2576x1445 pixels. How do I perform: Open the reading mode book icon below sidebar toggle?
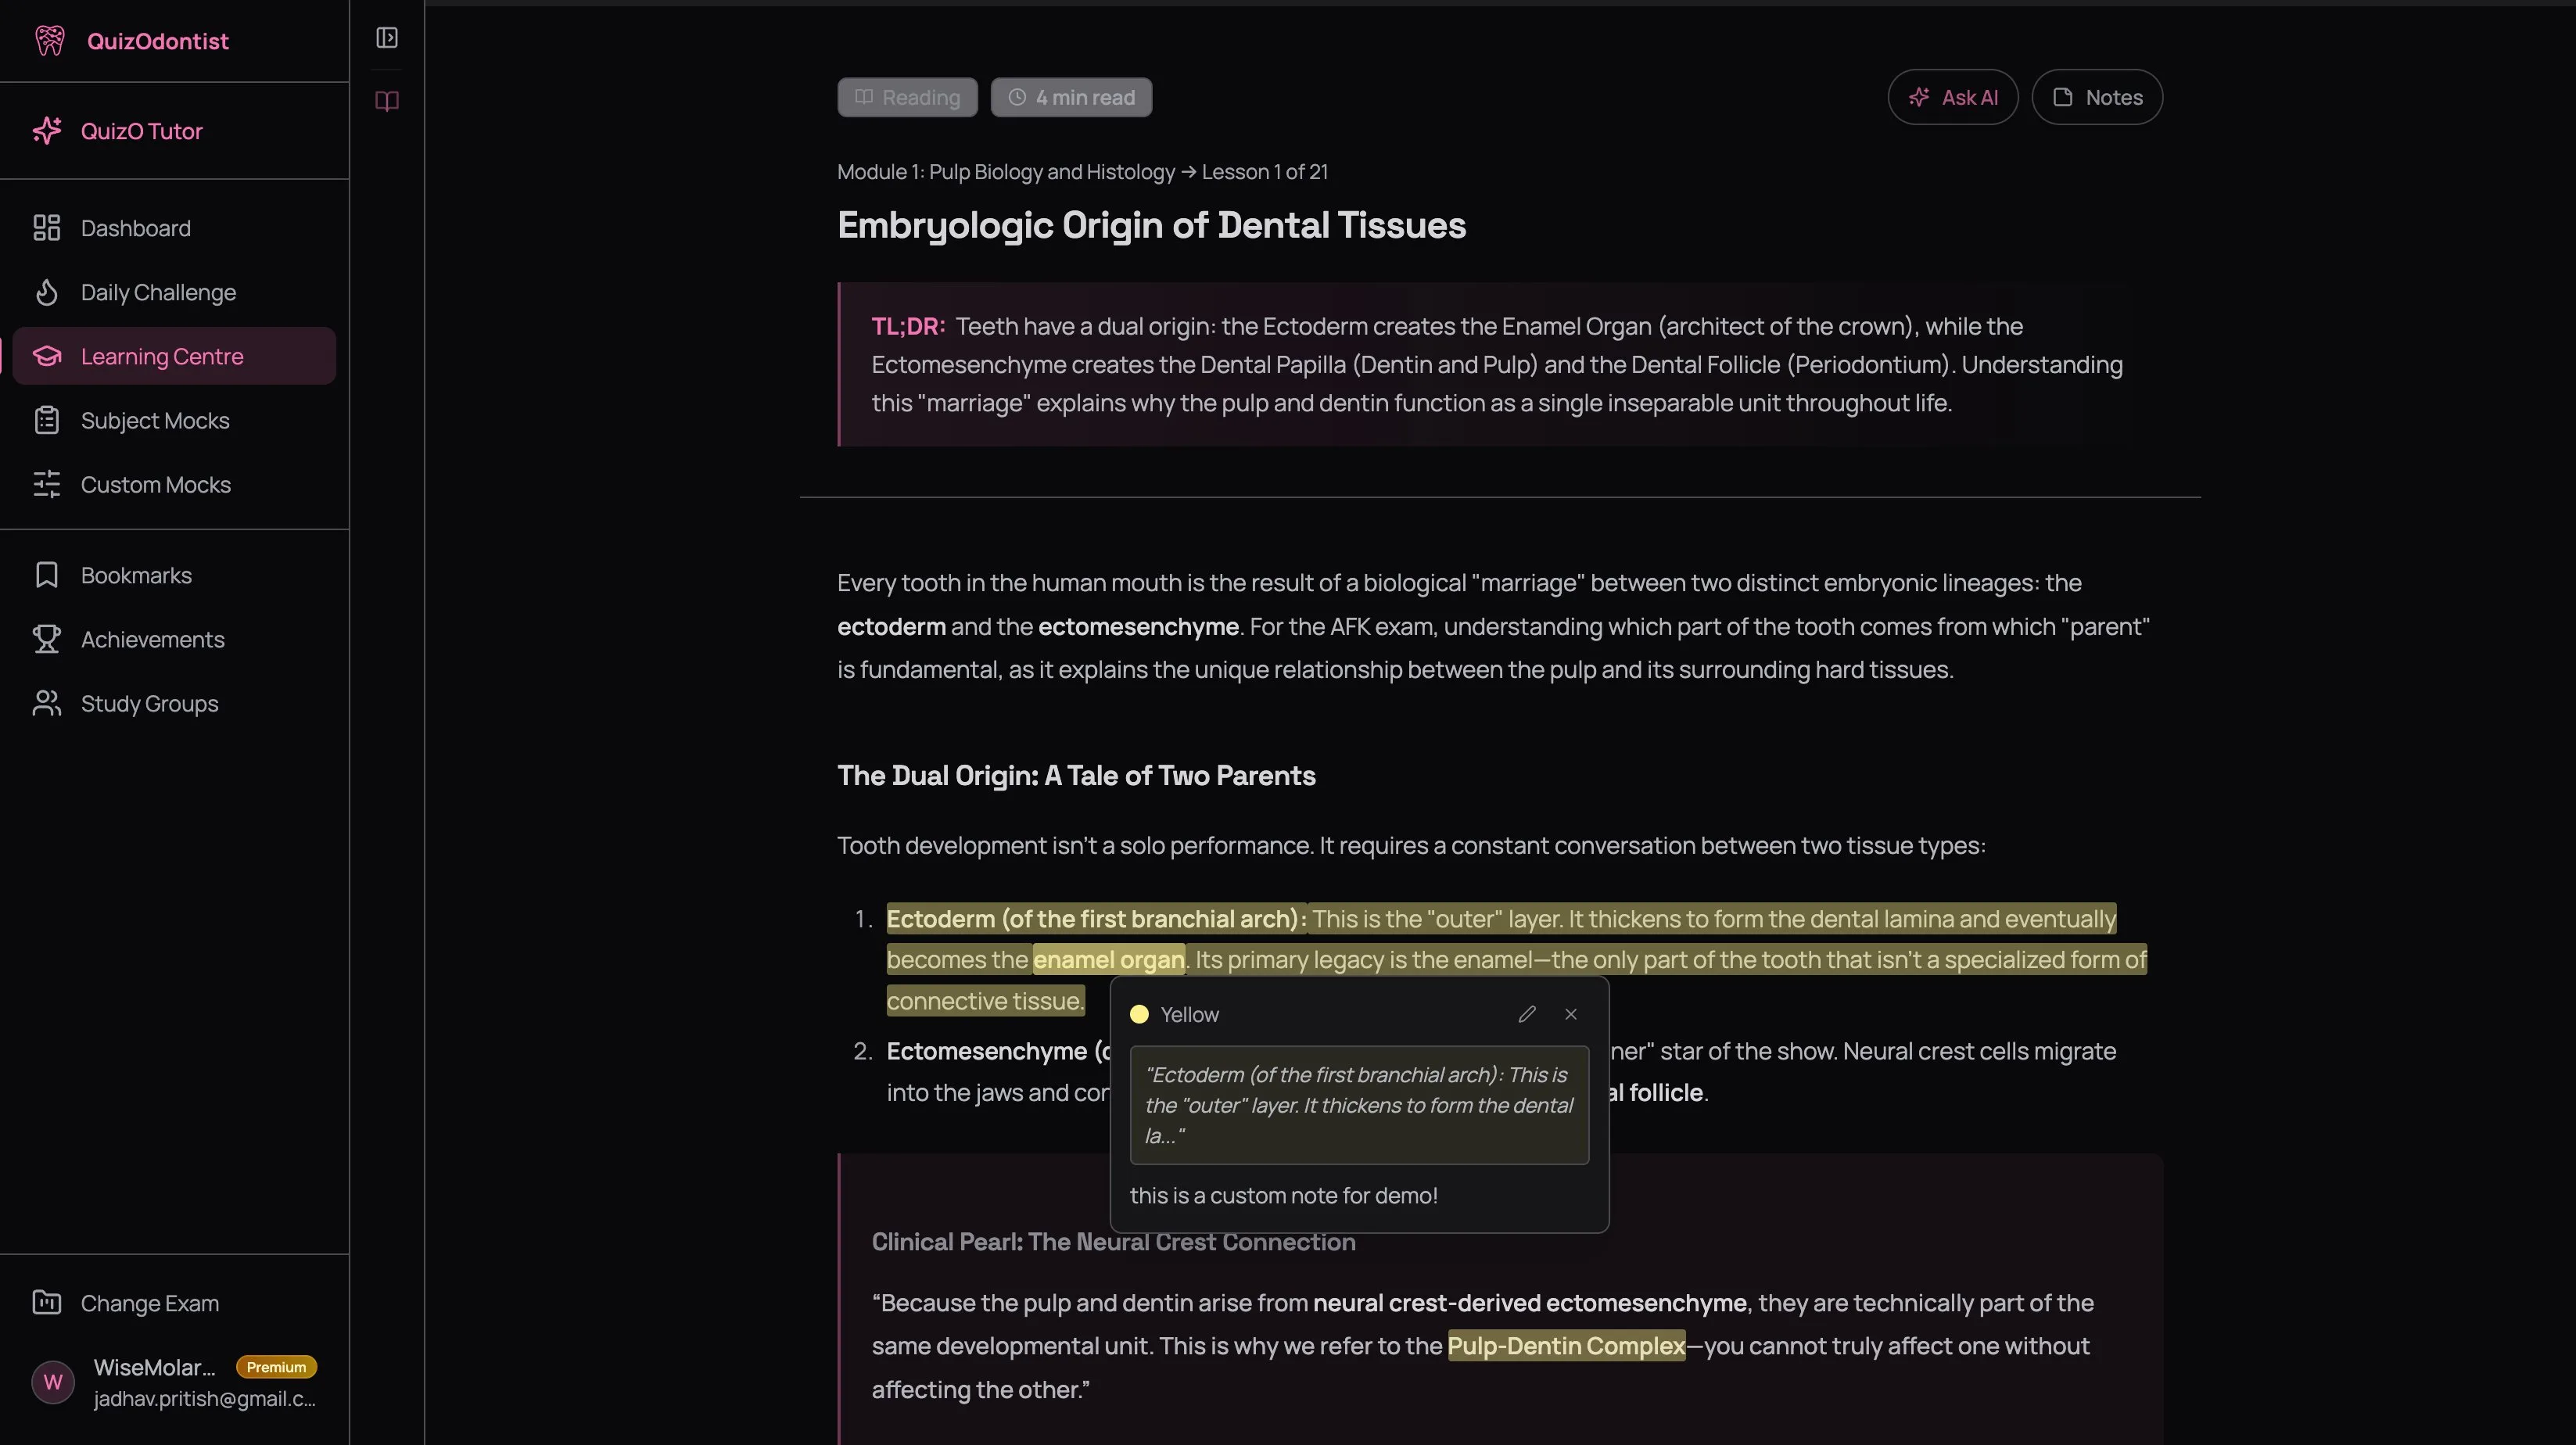tap(386, 101)
